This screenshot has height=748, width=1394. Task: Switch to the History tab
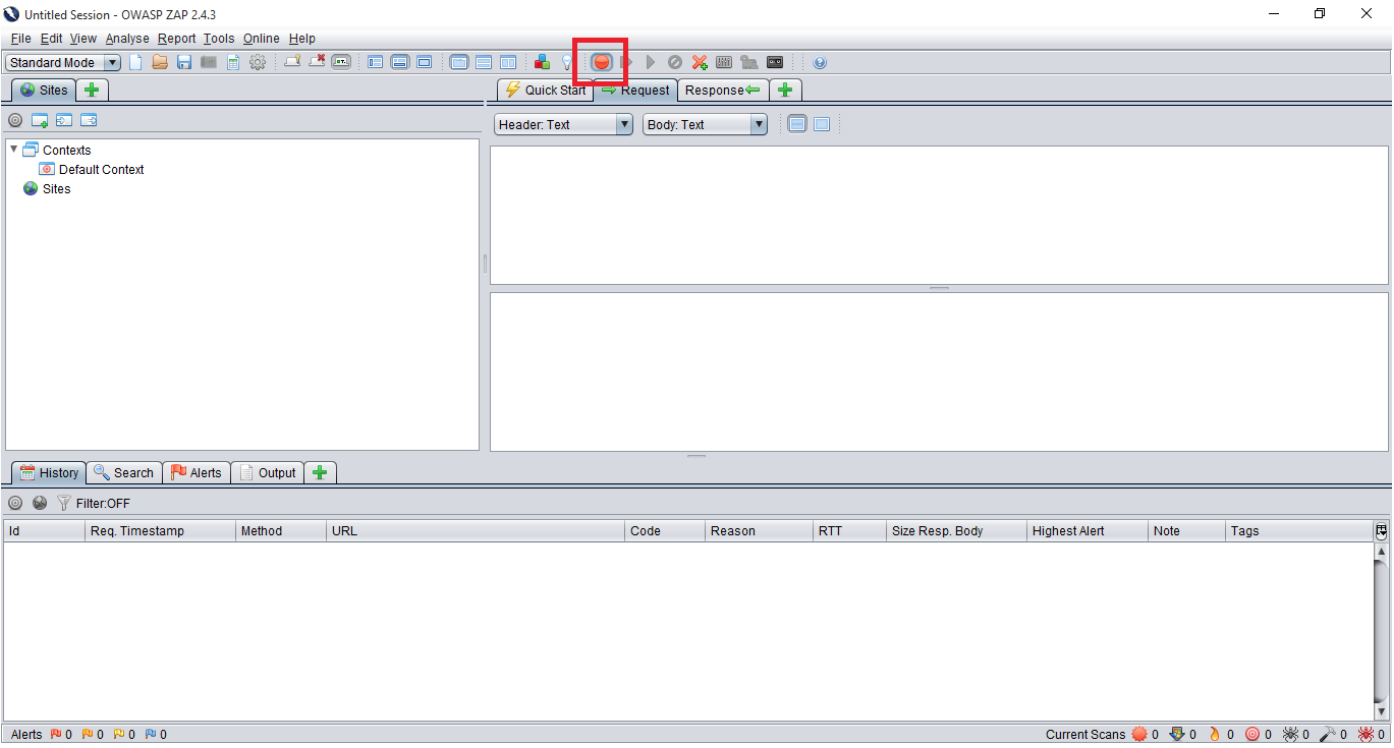[49, 472]
